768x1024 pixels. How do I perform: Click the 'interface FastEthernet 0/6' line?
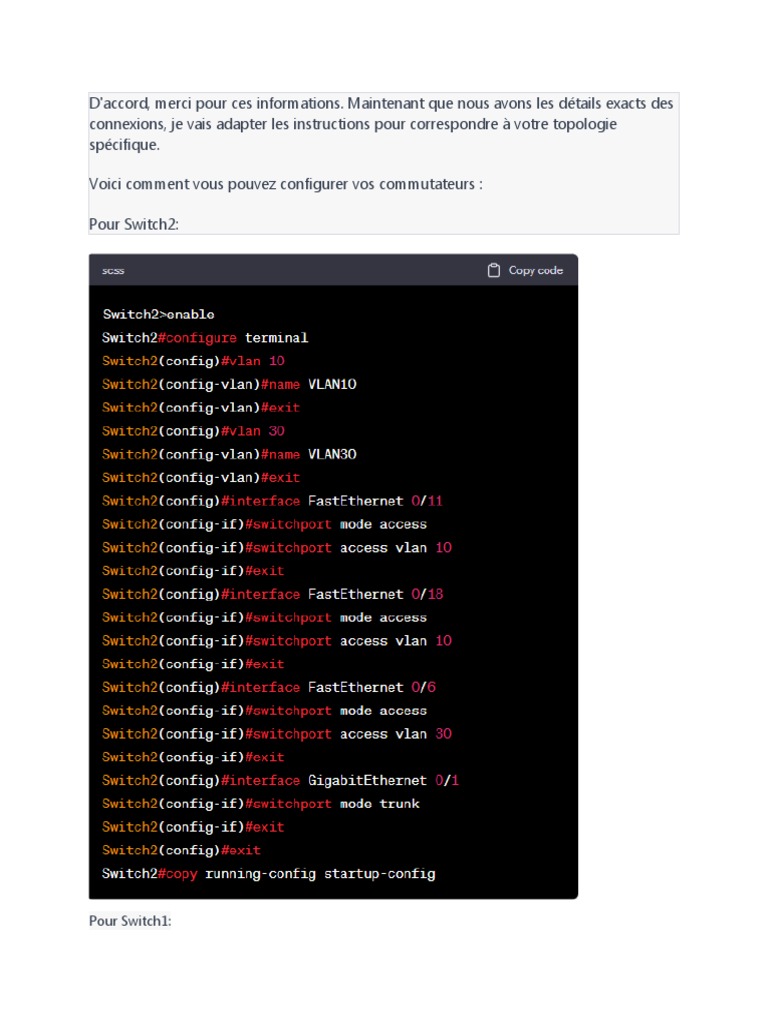[269, 687]
